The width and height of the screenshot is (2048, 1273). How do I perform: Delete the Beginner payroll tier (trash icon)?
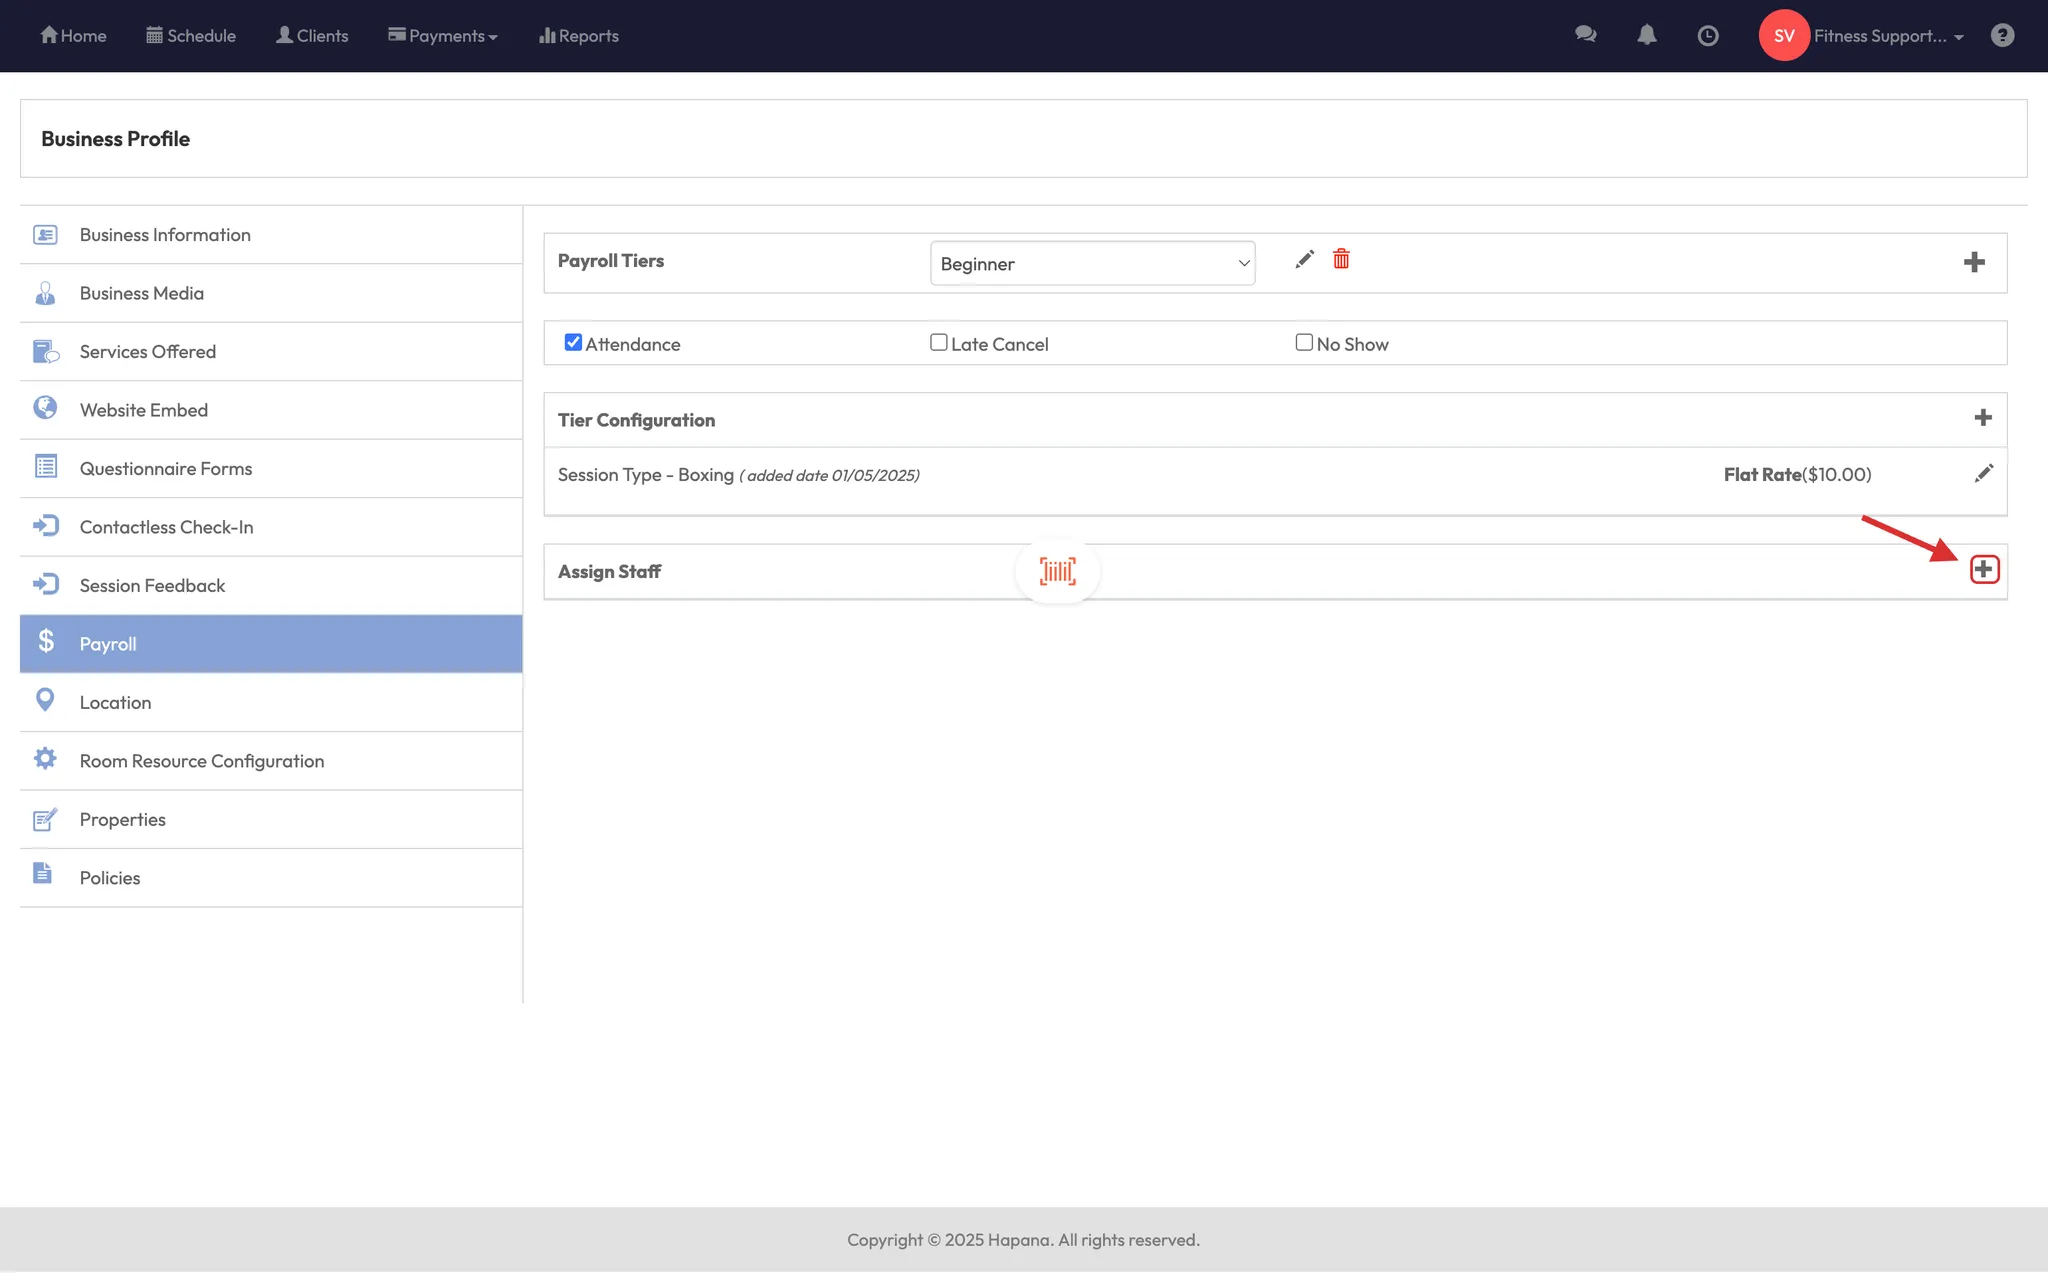[x=1341, y=260]
